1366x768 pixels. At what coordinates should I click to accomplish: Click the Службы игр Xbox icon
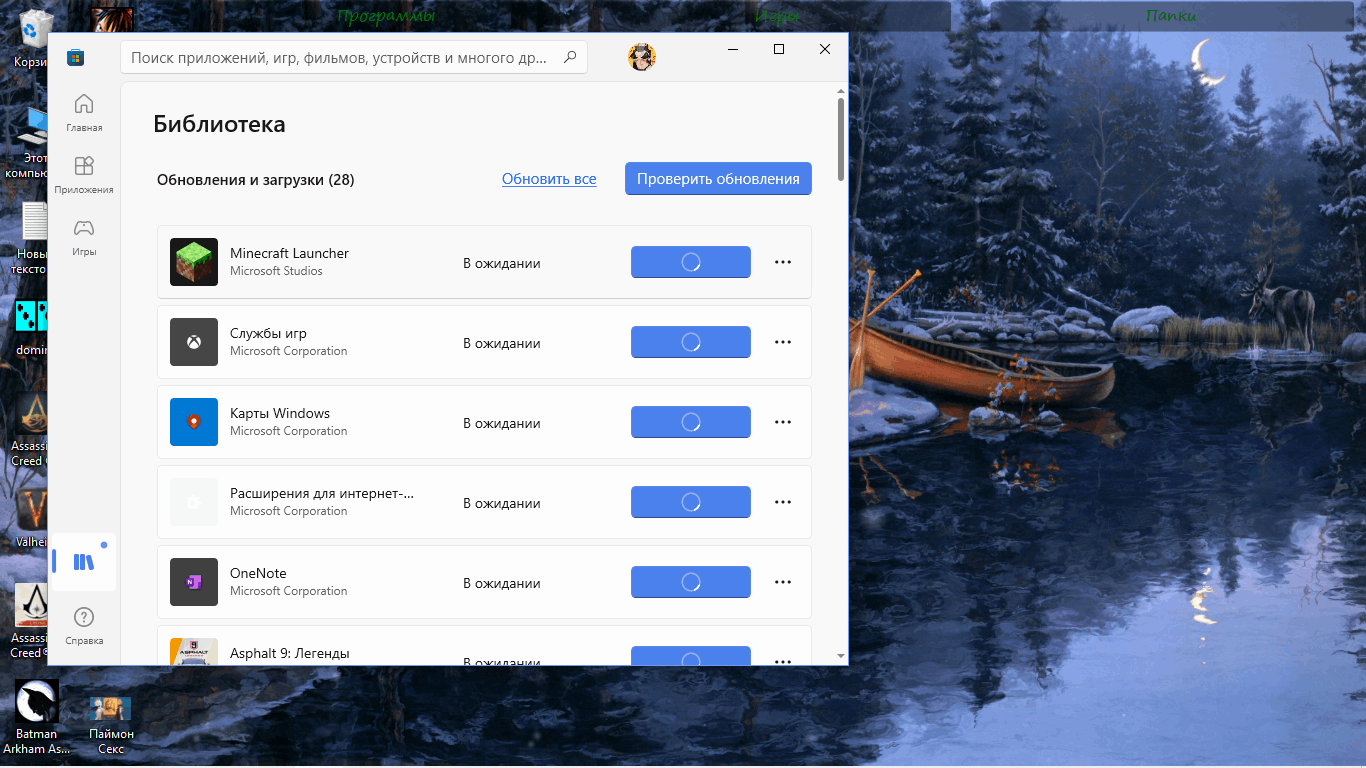pyautogui.click(x=194, y=342)
